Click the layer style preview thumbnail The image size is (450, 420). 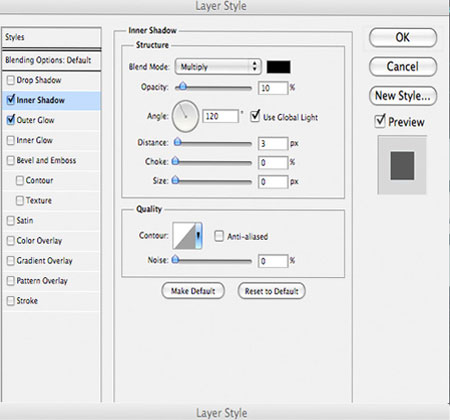pos(402,165)
